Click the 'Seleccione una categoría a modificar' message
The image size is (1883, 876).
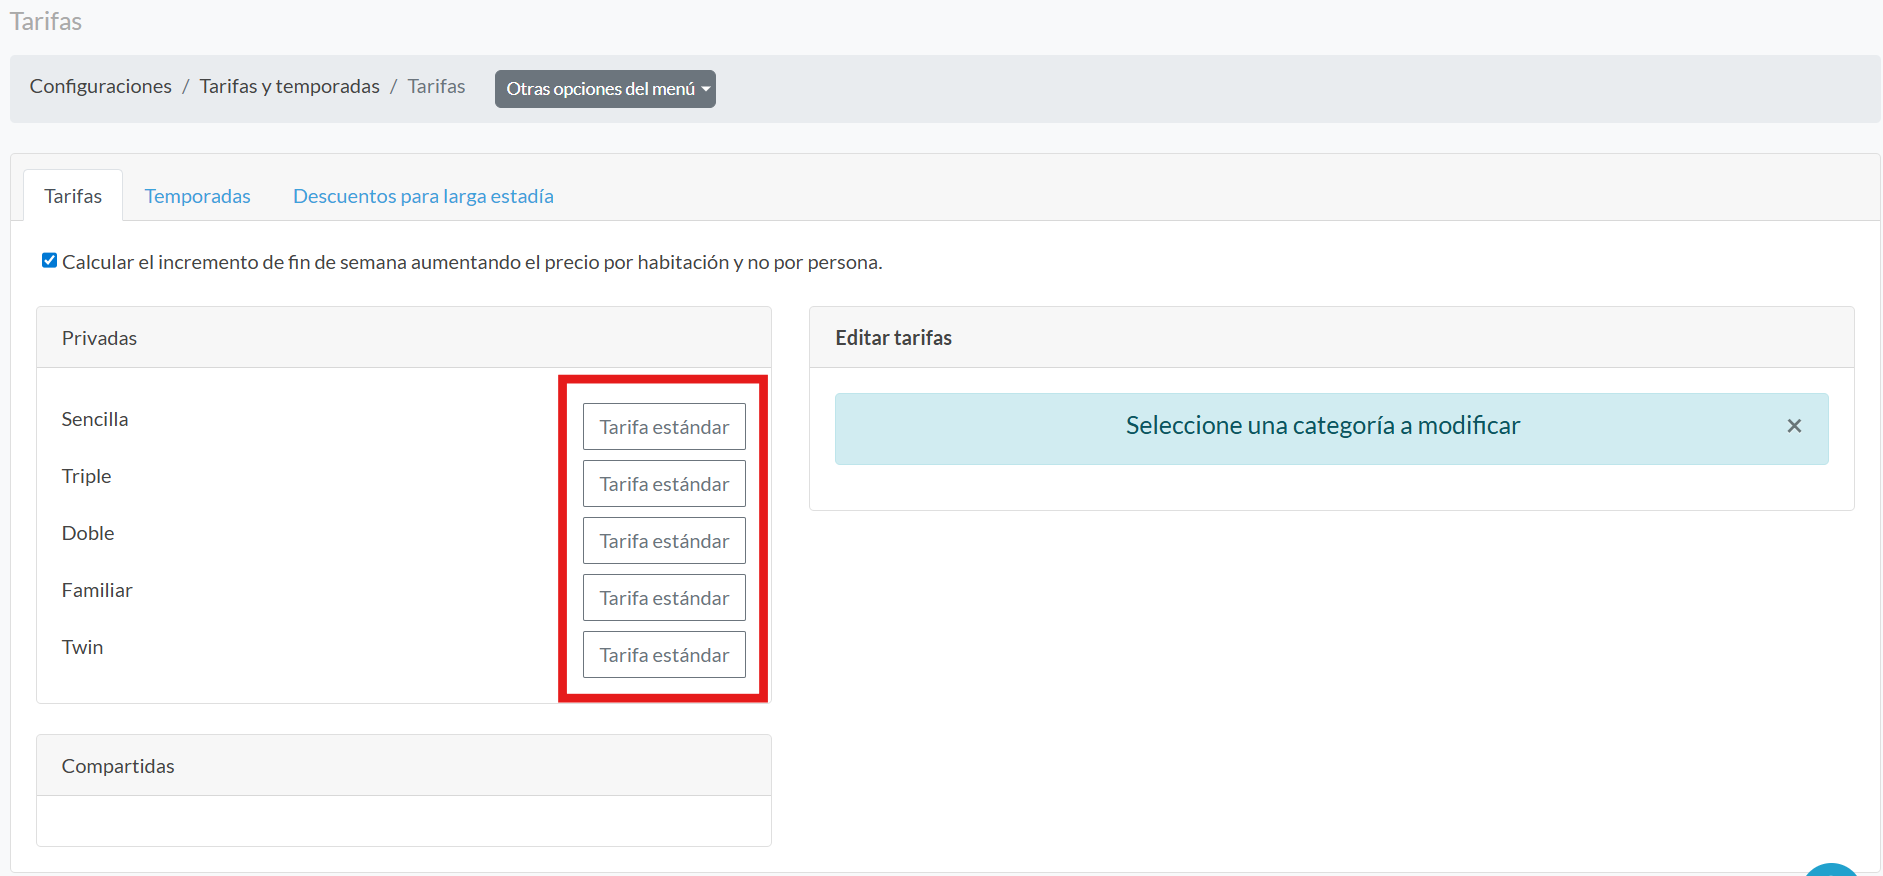coord(1322,426)
